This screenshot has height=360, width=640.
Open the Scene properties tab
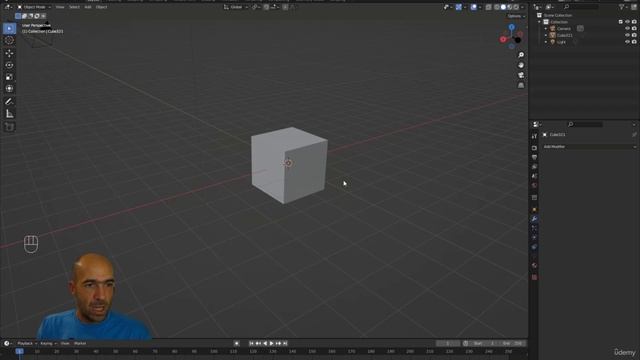534,176
